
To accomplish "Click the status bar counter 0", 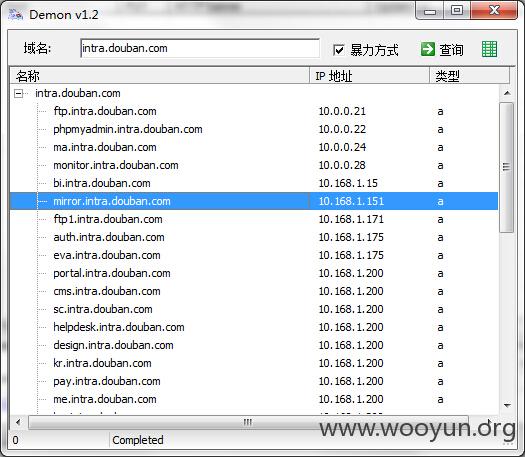I will (15, 440).
